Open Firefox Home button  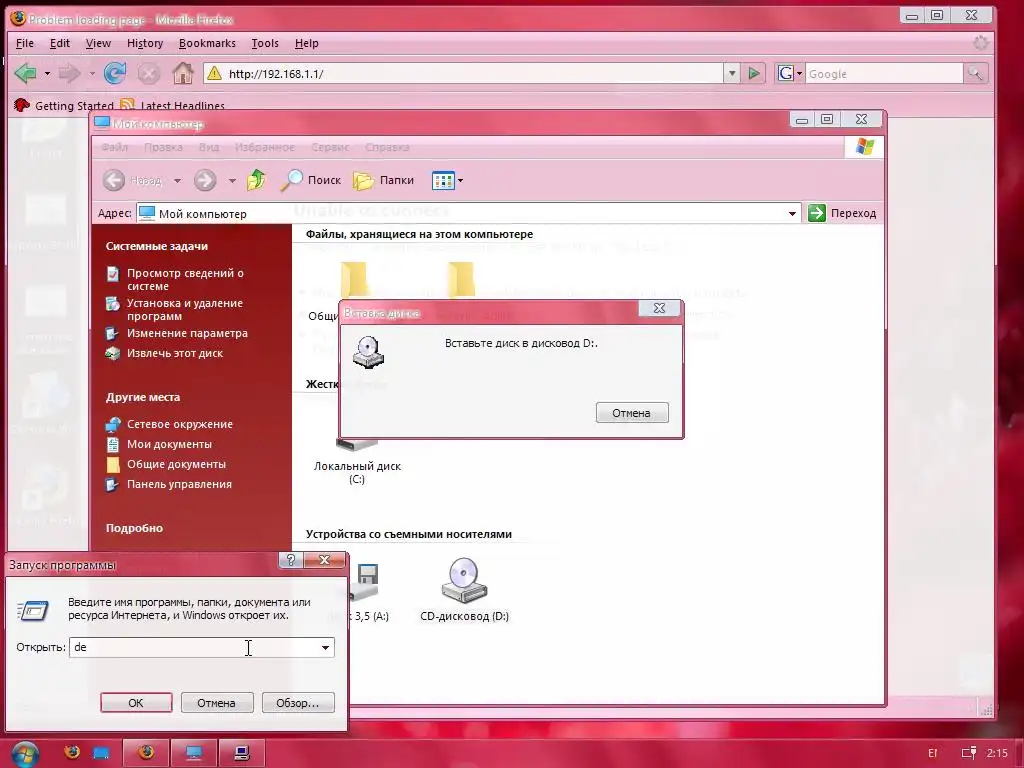click(x=183, y=73)
